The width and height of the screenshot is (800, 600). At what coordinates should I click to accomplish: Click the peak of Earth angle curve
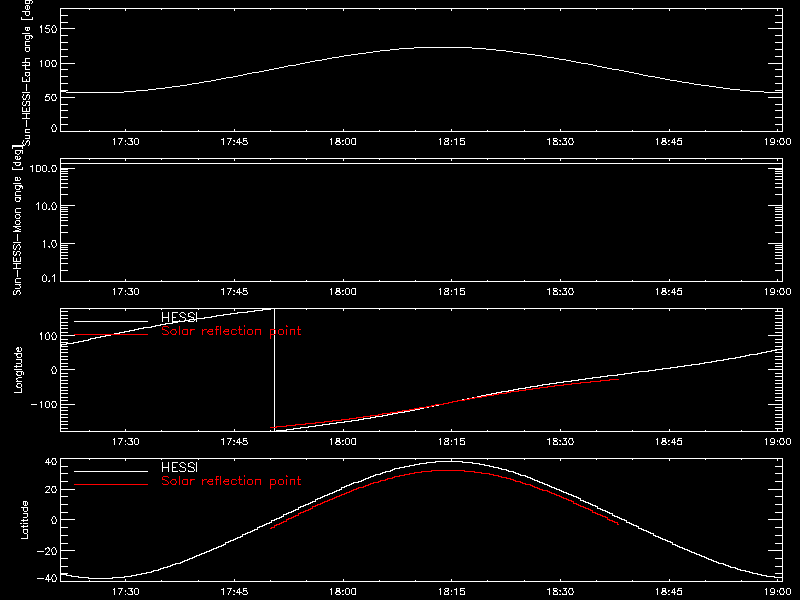[443, 47]
